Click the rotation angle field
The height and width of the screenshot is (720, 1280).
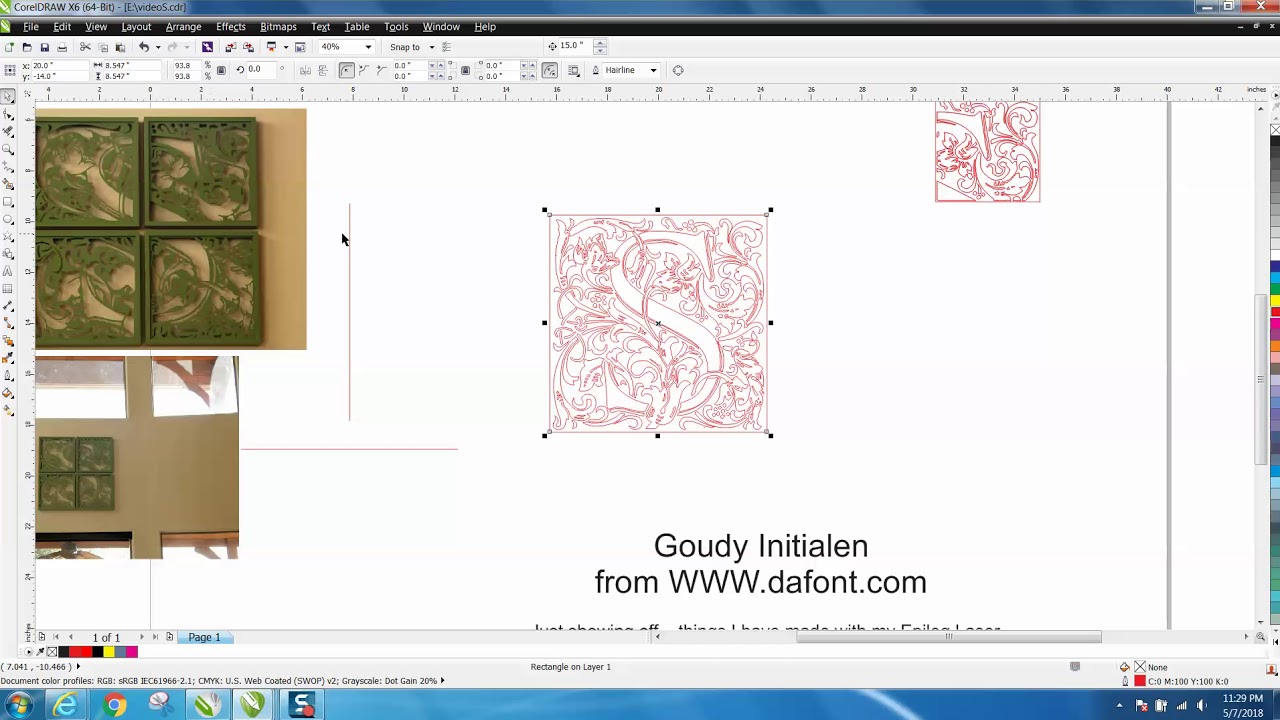pyautogui.click(x=260, y=70)
